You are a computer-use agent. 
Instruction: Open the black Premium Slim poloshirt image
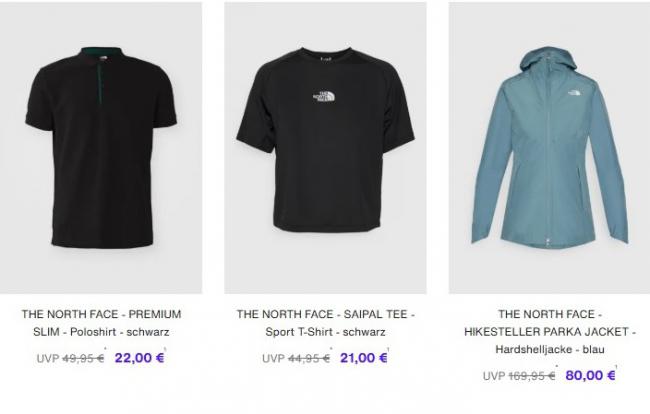(x=101, y=148)
